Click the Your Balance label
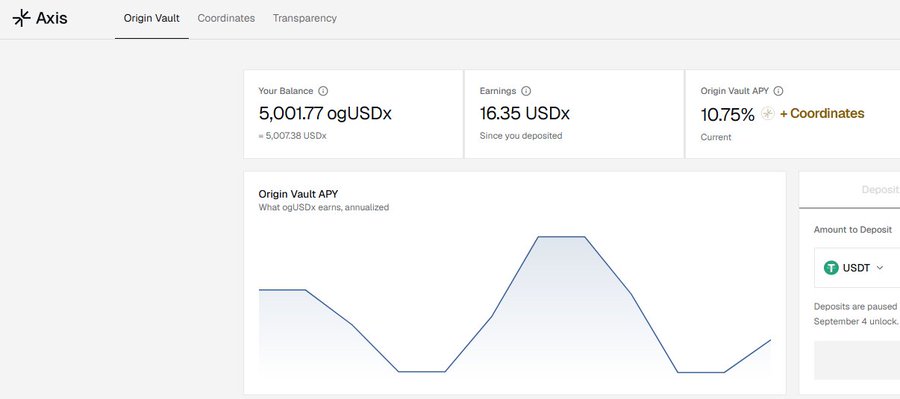900x399 pixels. 286,91
